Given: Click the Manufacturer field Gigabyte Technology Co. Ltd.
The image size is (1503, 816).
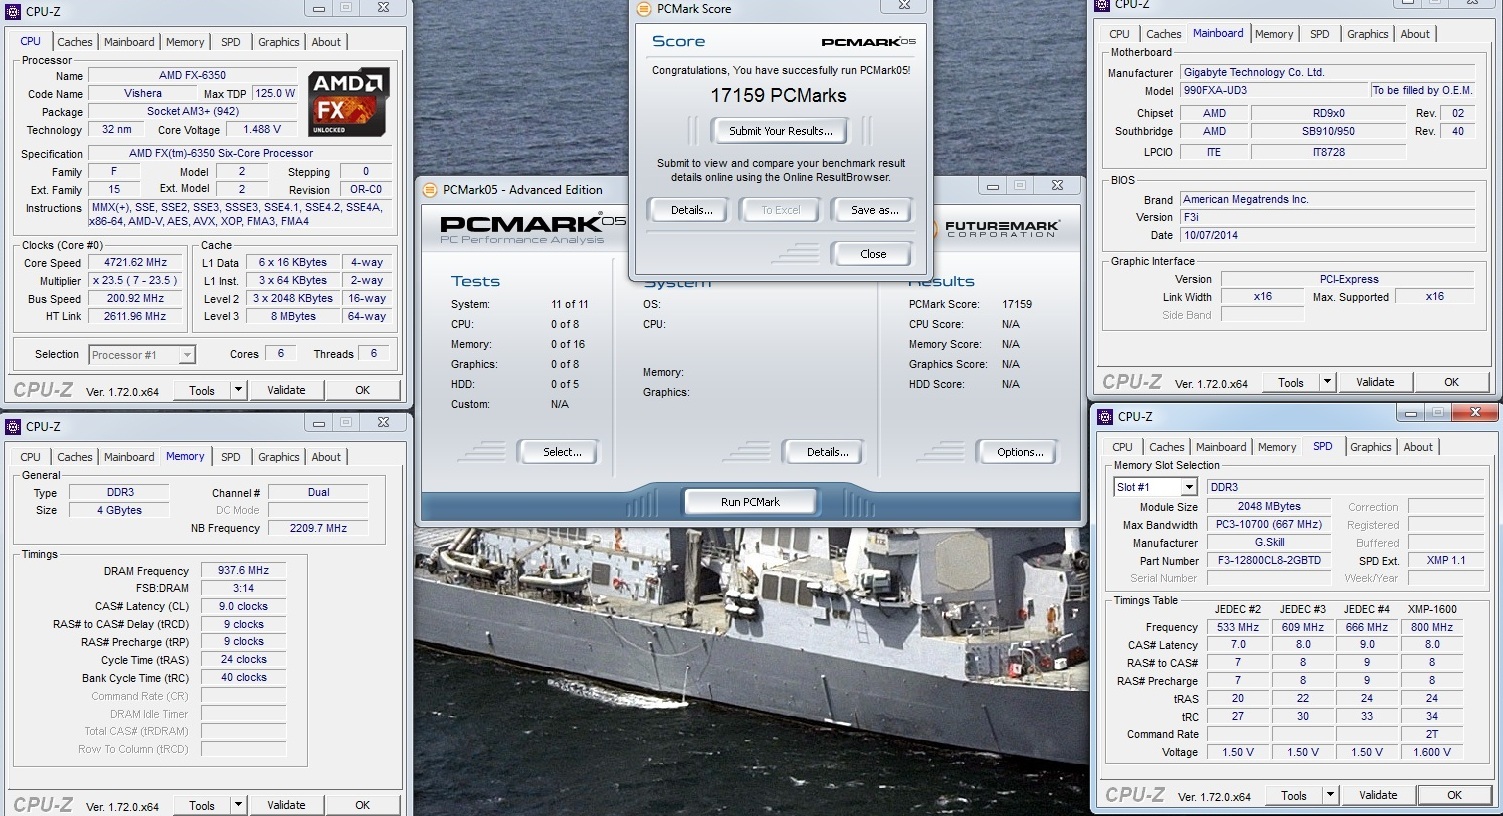Looking at the screenshot, I should [x=1327, y=72].
